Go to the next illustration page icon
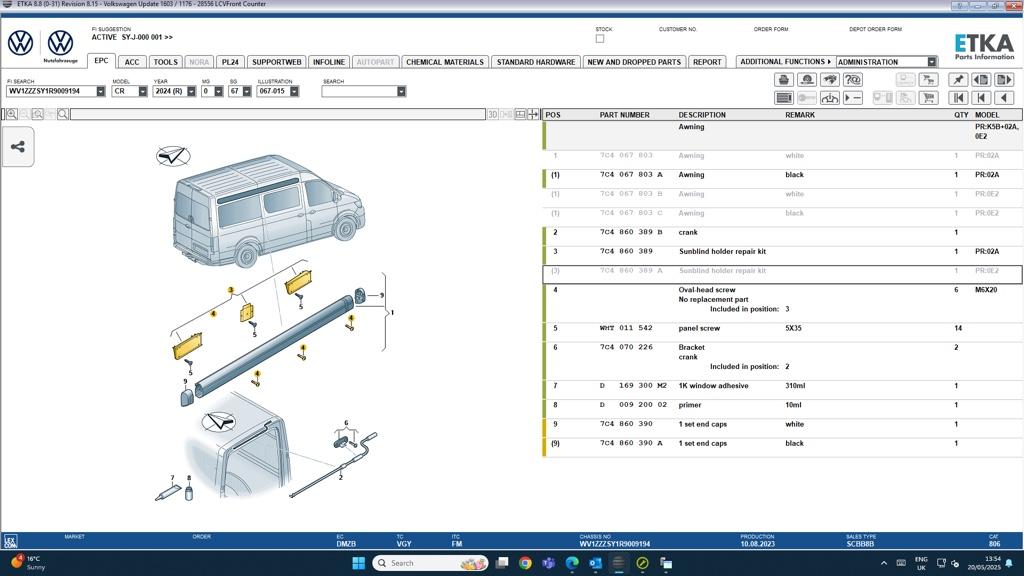 (1004, 80)
